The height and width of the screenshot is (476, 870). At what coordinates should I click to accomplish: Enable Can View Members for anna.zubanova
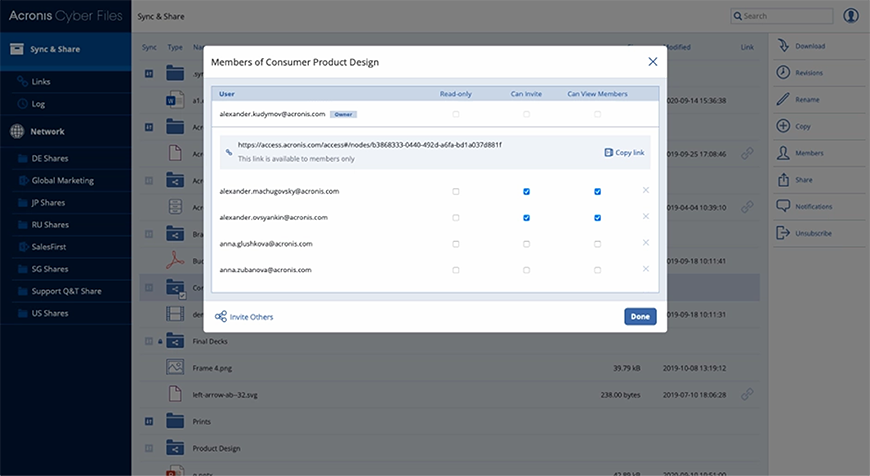point(597,270)
